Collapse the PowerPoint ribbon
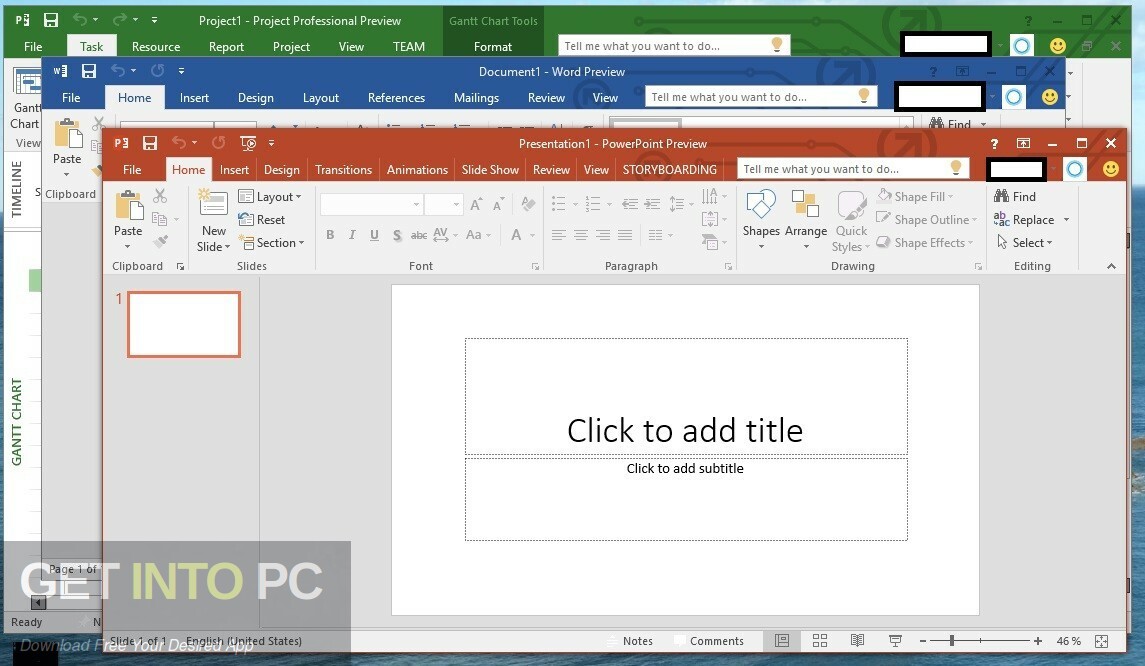The image size is (1145, 666). (1111, 266)
